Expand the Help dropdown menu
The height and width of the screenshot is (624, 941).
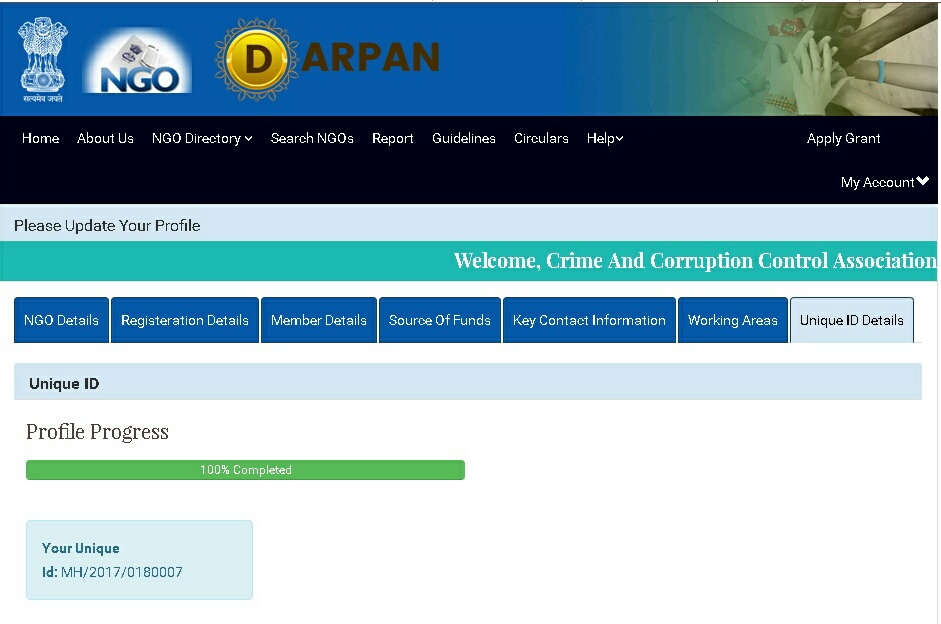pyautogui.click(x=605, y=138)
